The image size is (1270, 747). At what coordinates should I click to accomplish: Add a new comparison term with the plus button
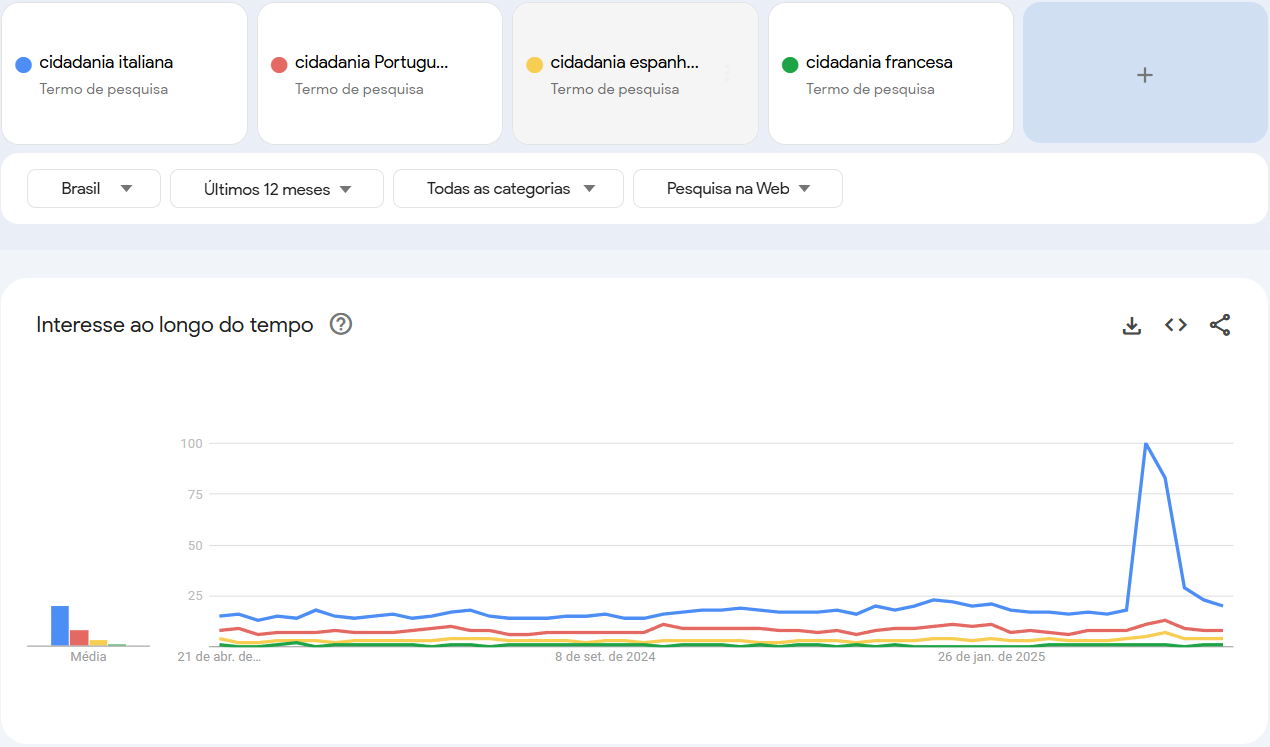point(1144,73)
